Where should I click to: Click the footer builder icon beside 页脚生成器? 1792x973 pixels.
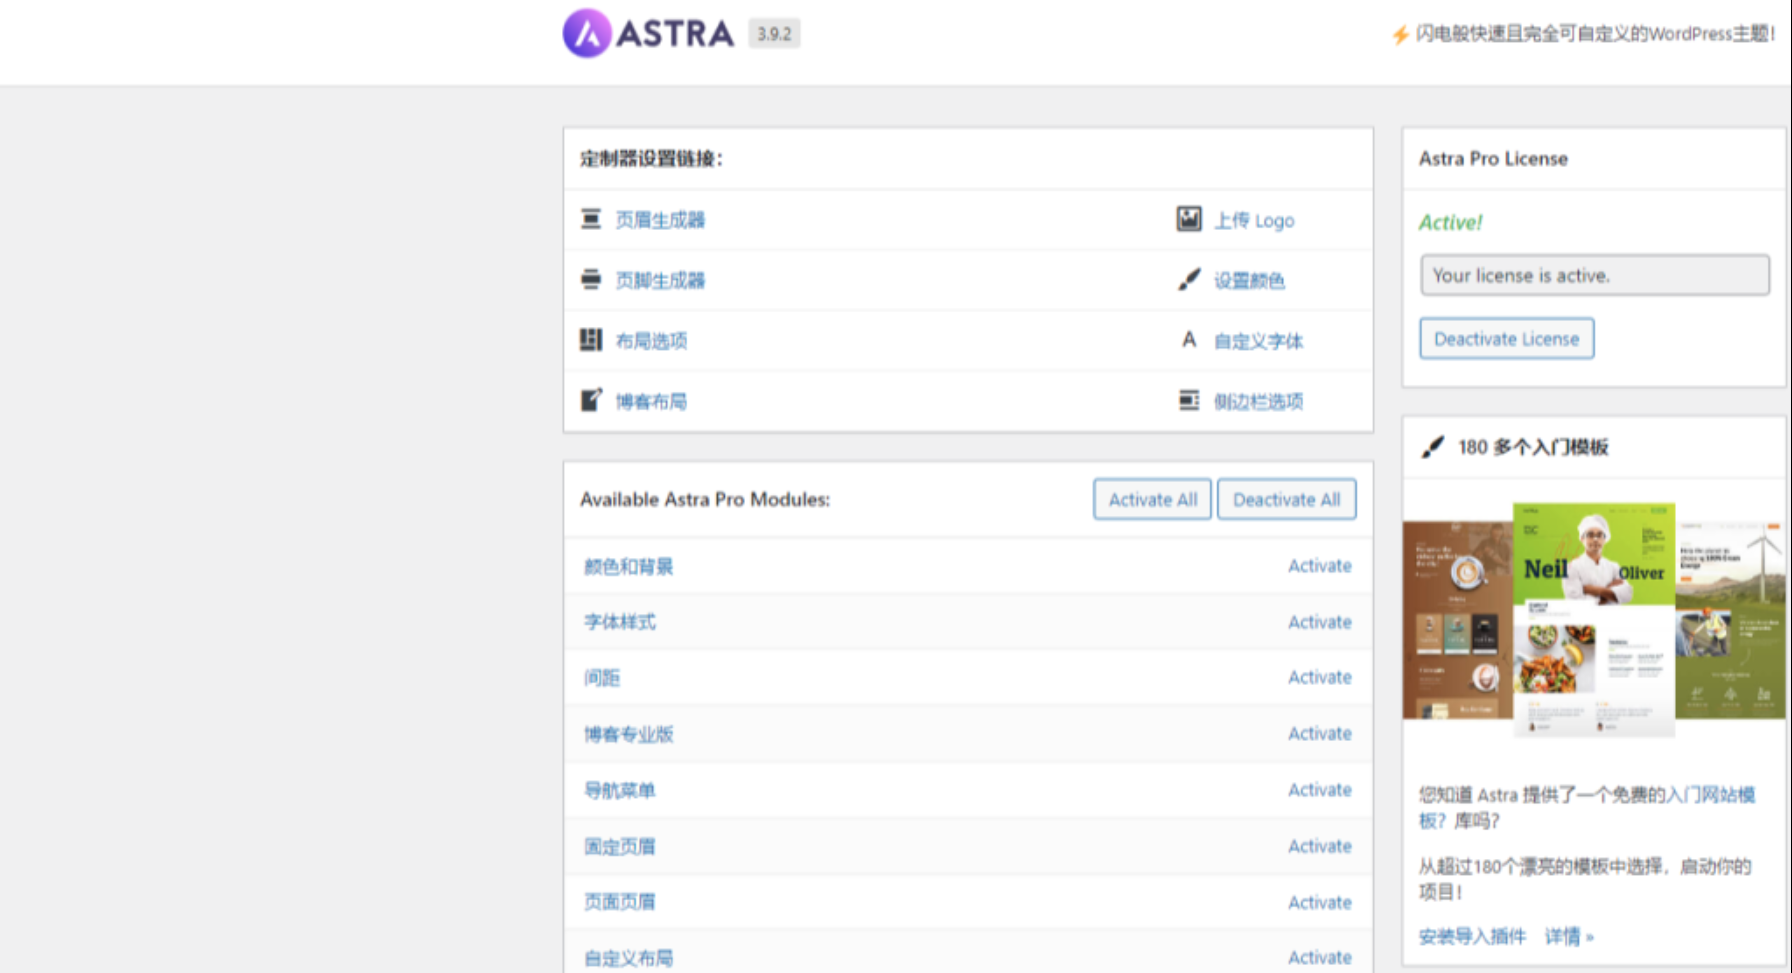pos(590,280)
